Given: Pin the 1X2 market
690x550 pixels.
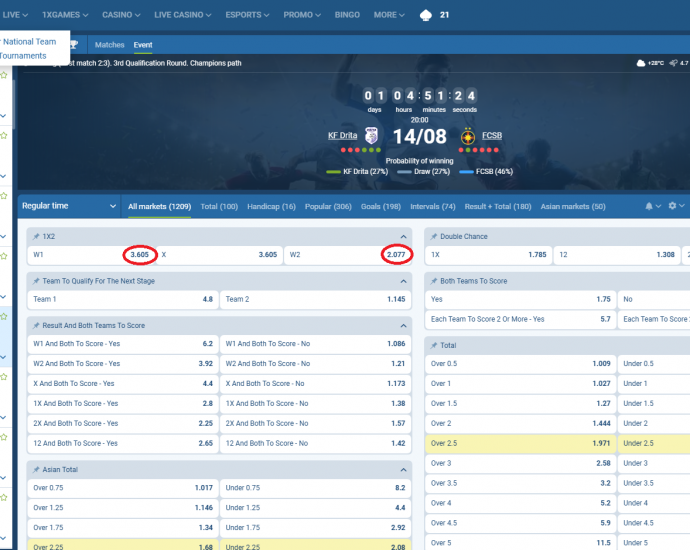Looking at the screenshot, I should click(x=36, y=236).
